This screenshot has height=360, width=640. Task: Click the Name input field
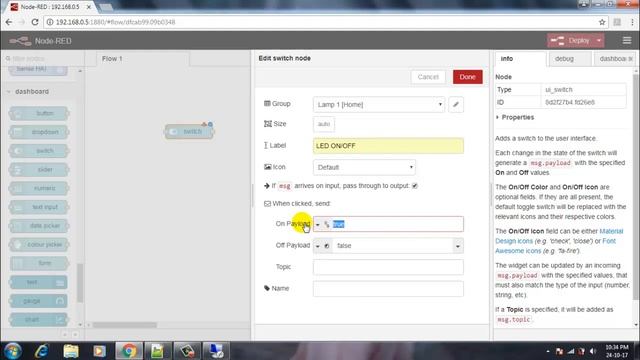coord(388,289)
